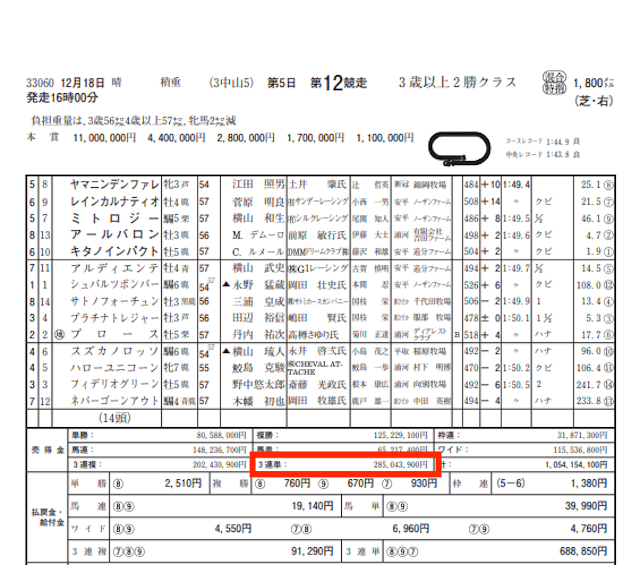Click 枠連 sales figure 31,871,300円

click(582, 435)
